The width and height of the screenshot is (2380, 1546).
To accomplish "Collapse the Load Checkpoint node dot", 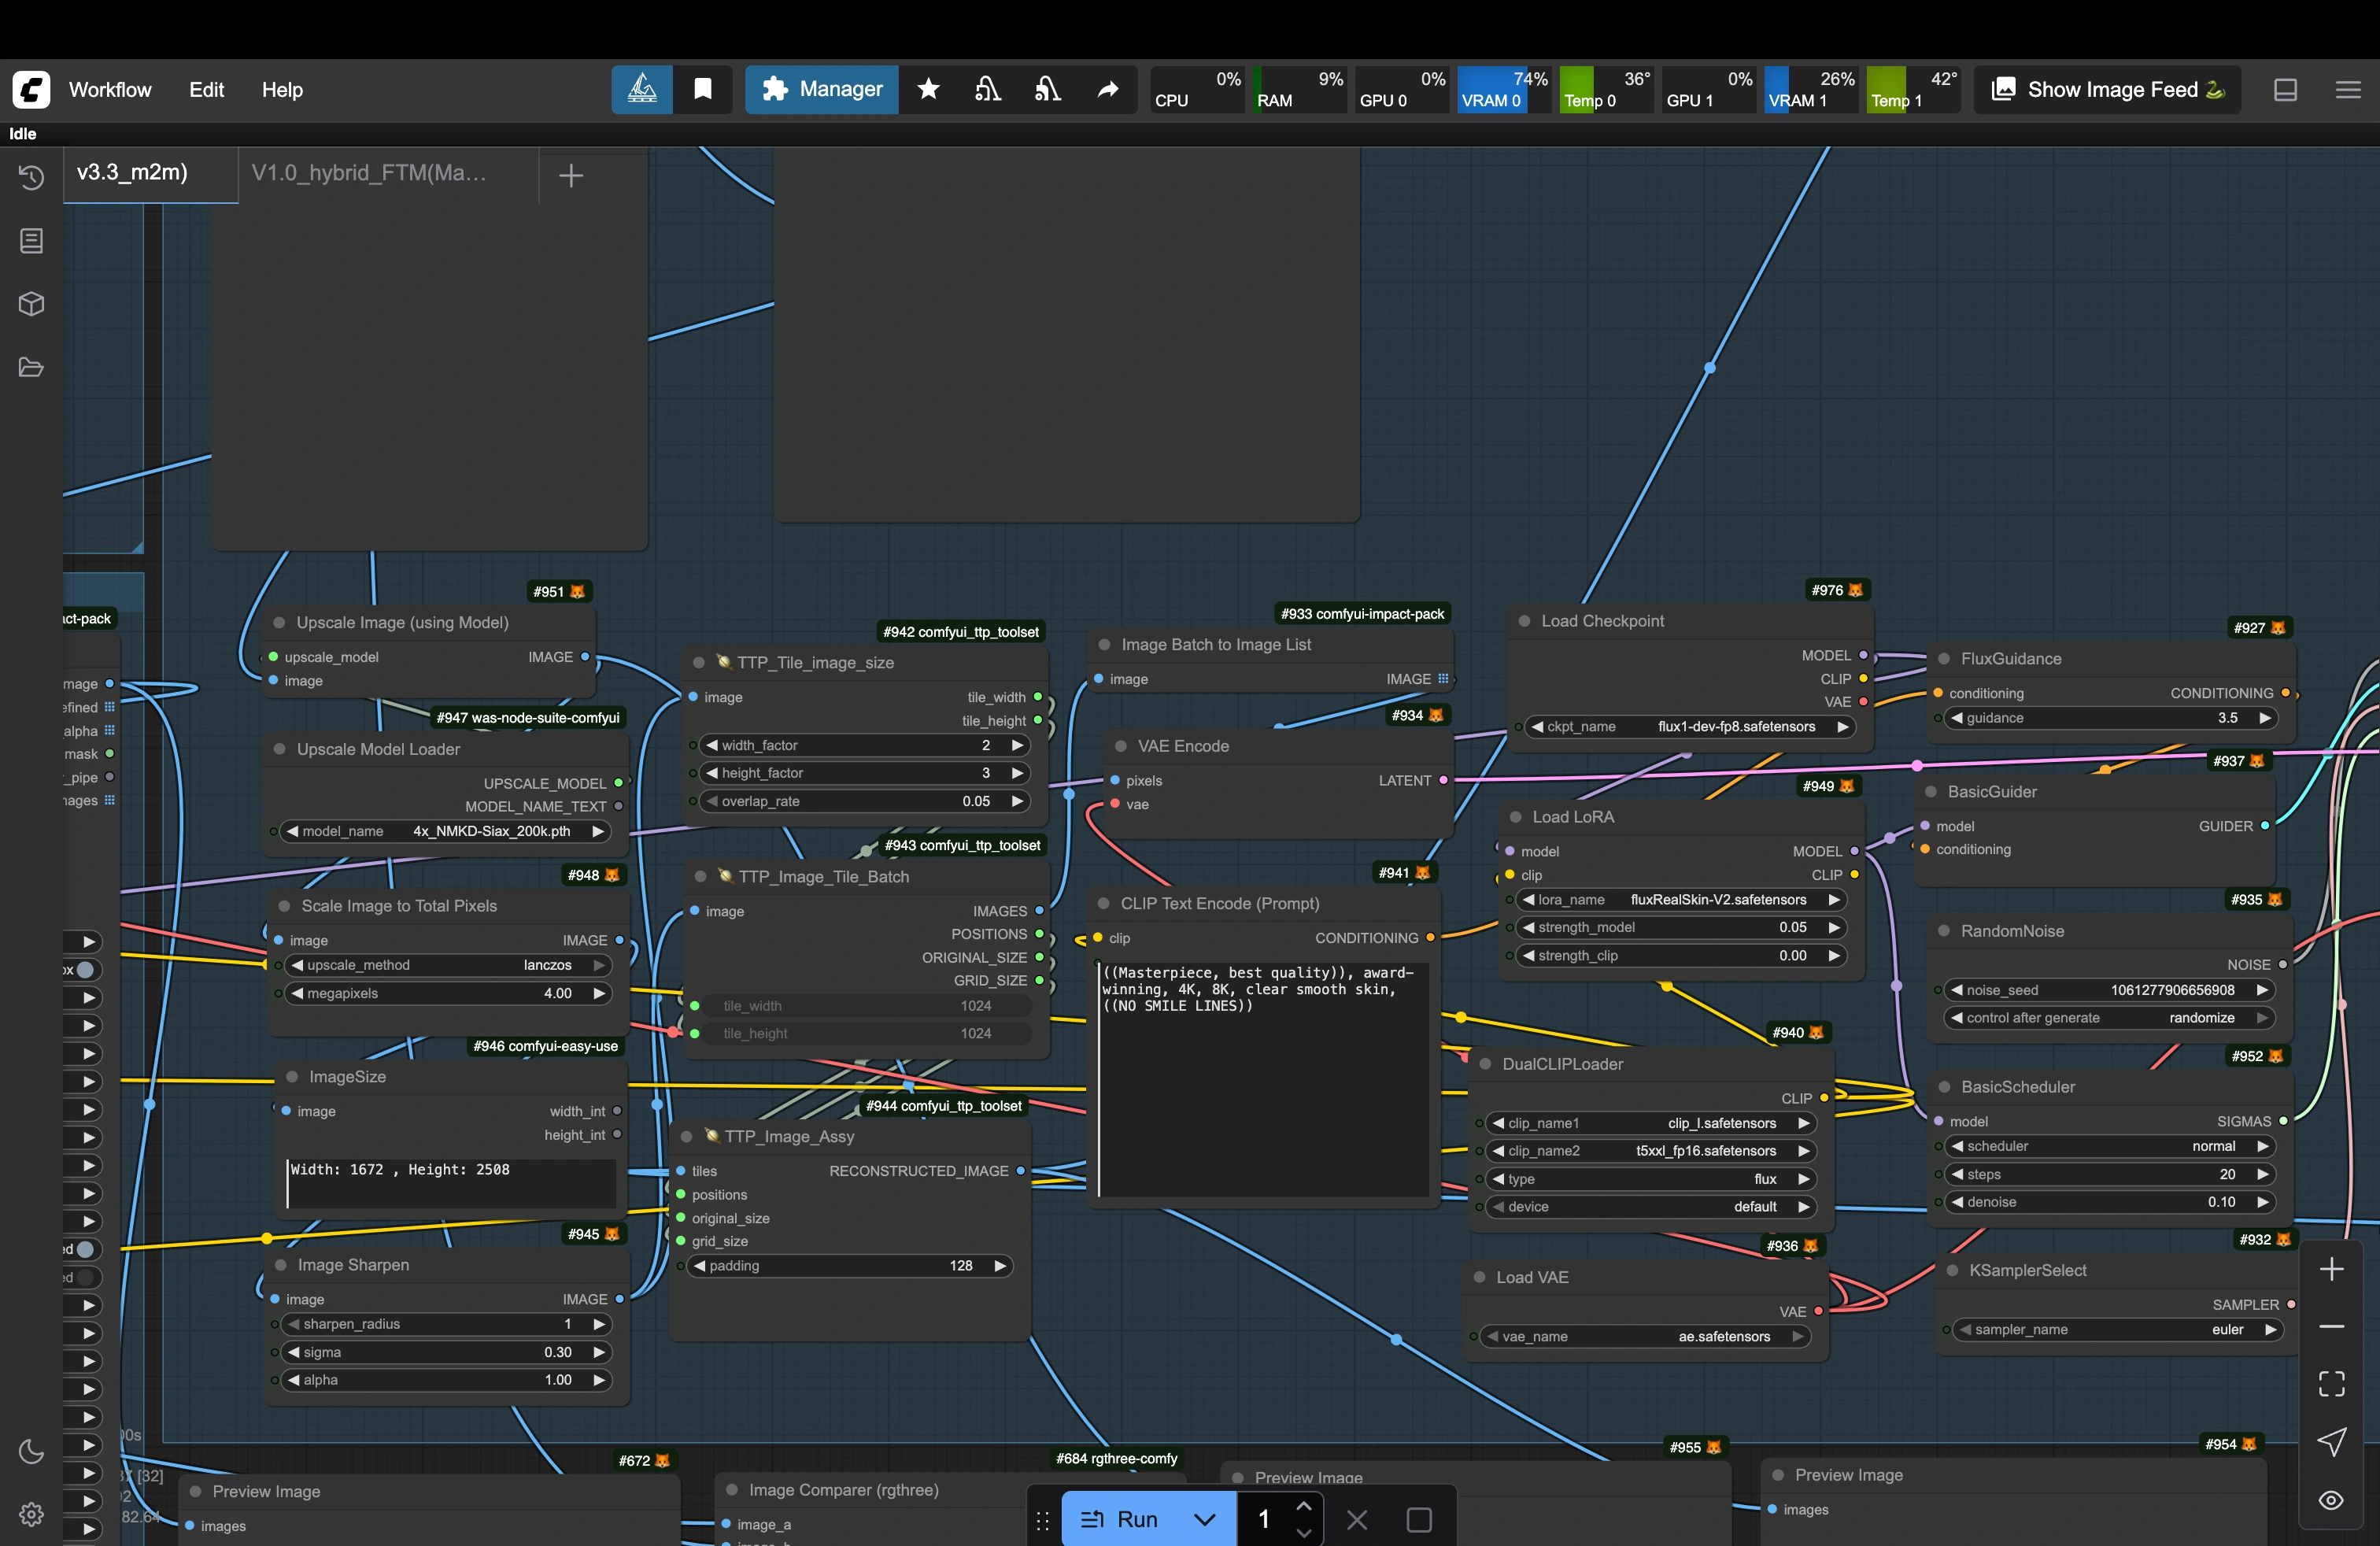I will pyautogui.click(x=1524, y=621).
